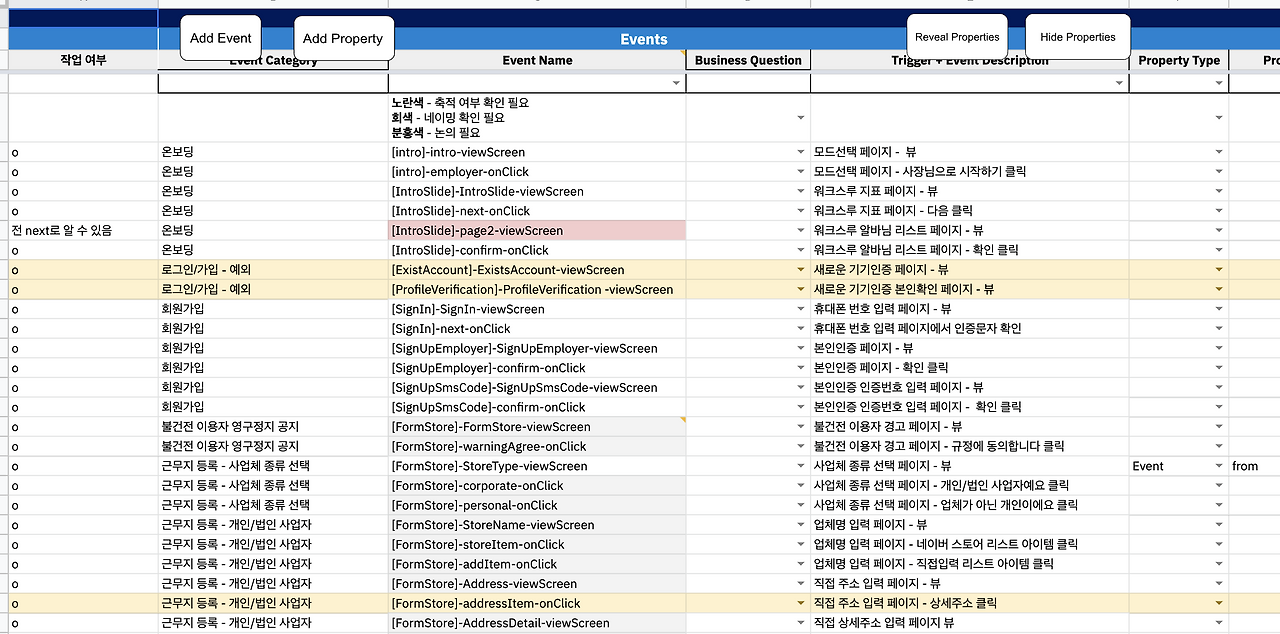Select the [FormStore]-StoreName-viewScreen cell
Screen dimensions: 1280x634
tap(537, 525)
